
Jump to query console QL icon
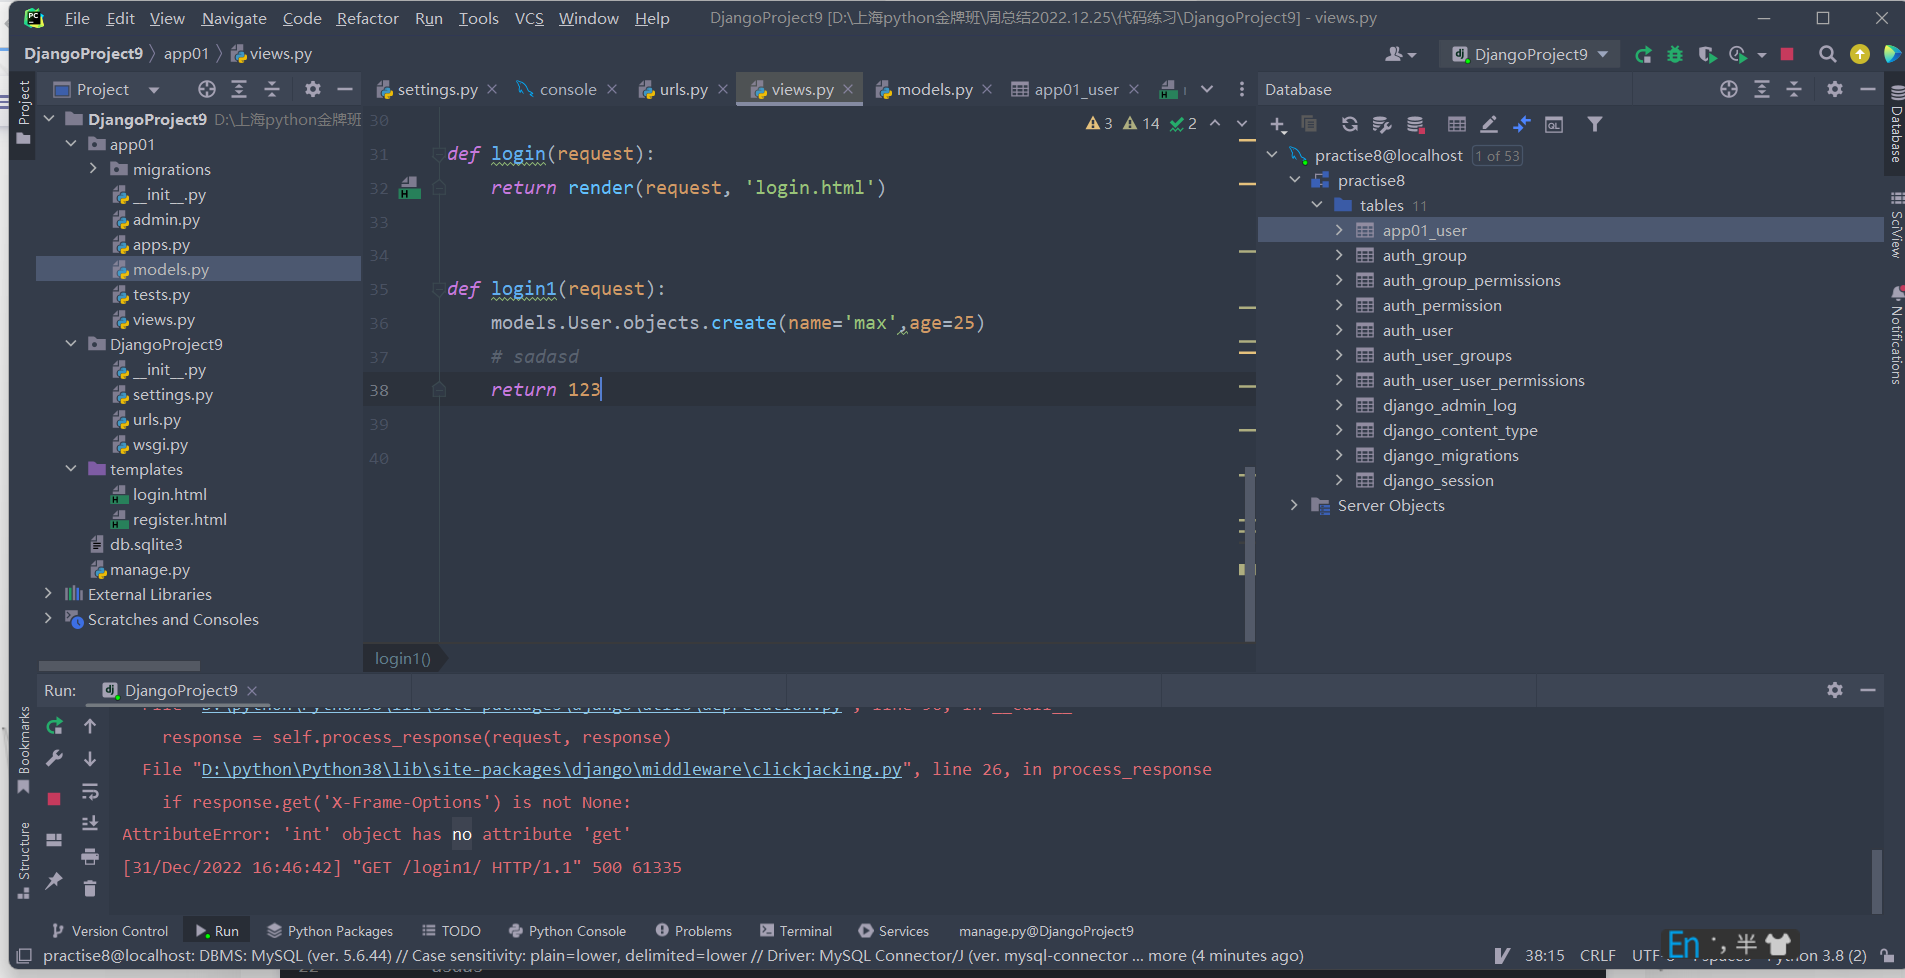click(x=1554, y=124)
